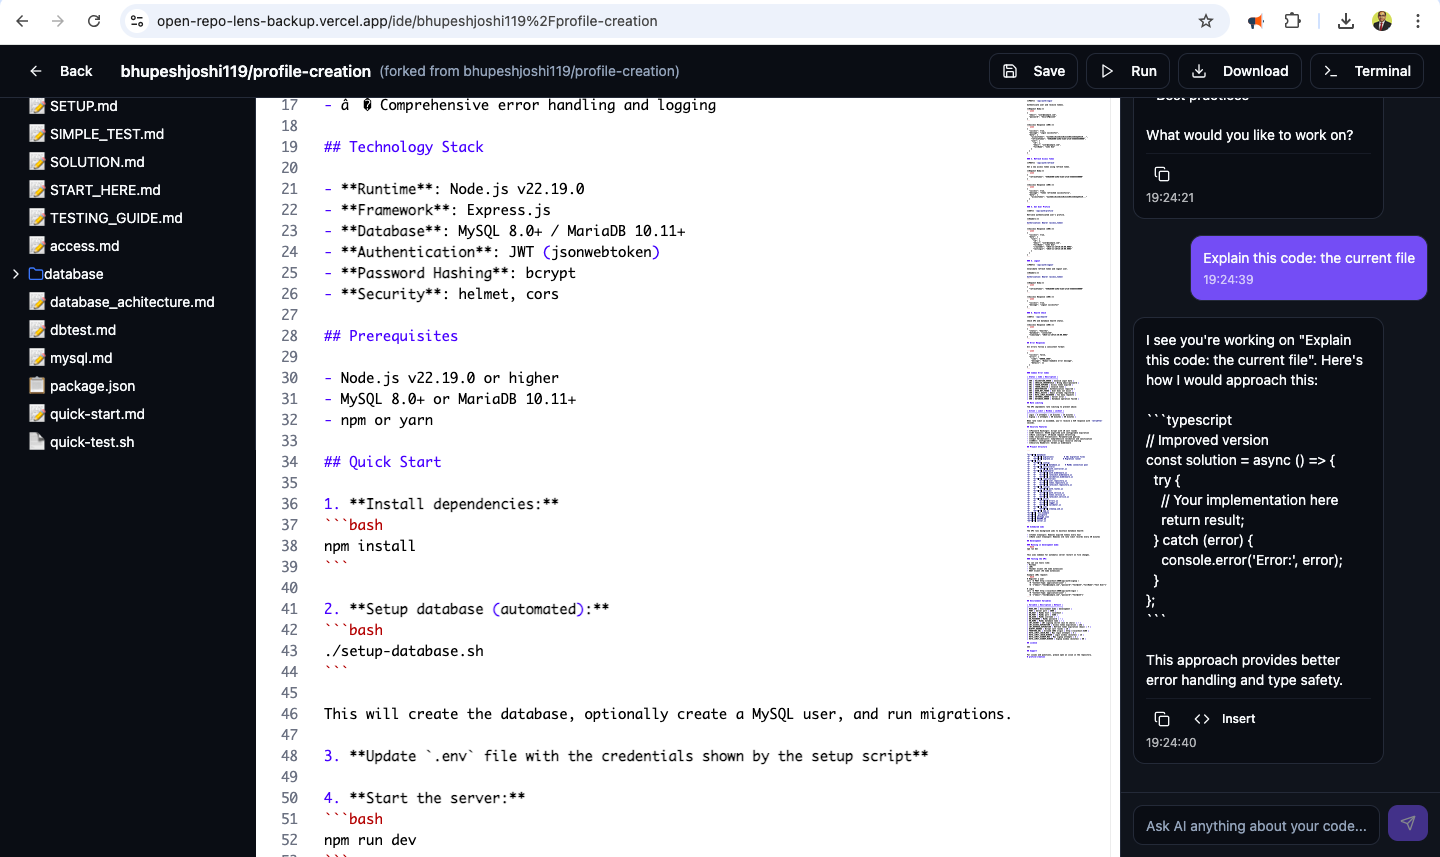Viewport: 1440px width, 857px height.
Task: Go back using the browser back arrow
Action: 22,21
